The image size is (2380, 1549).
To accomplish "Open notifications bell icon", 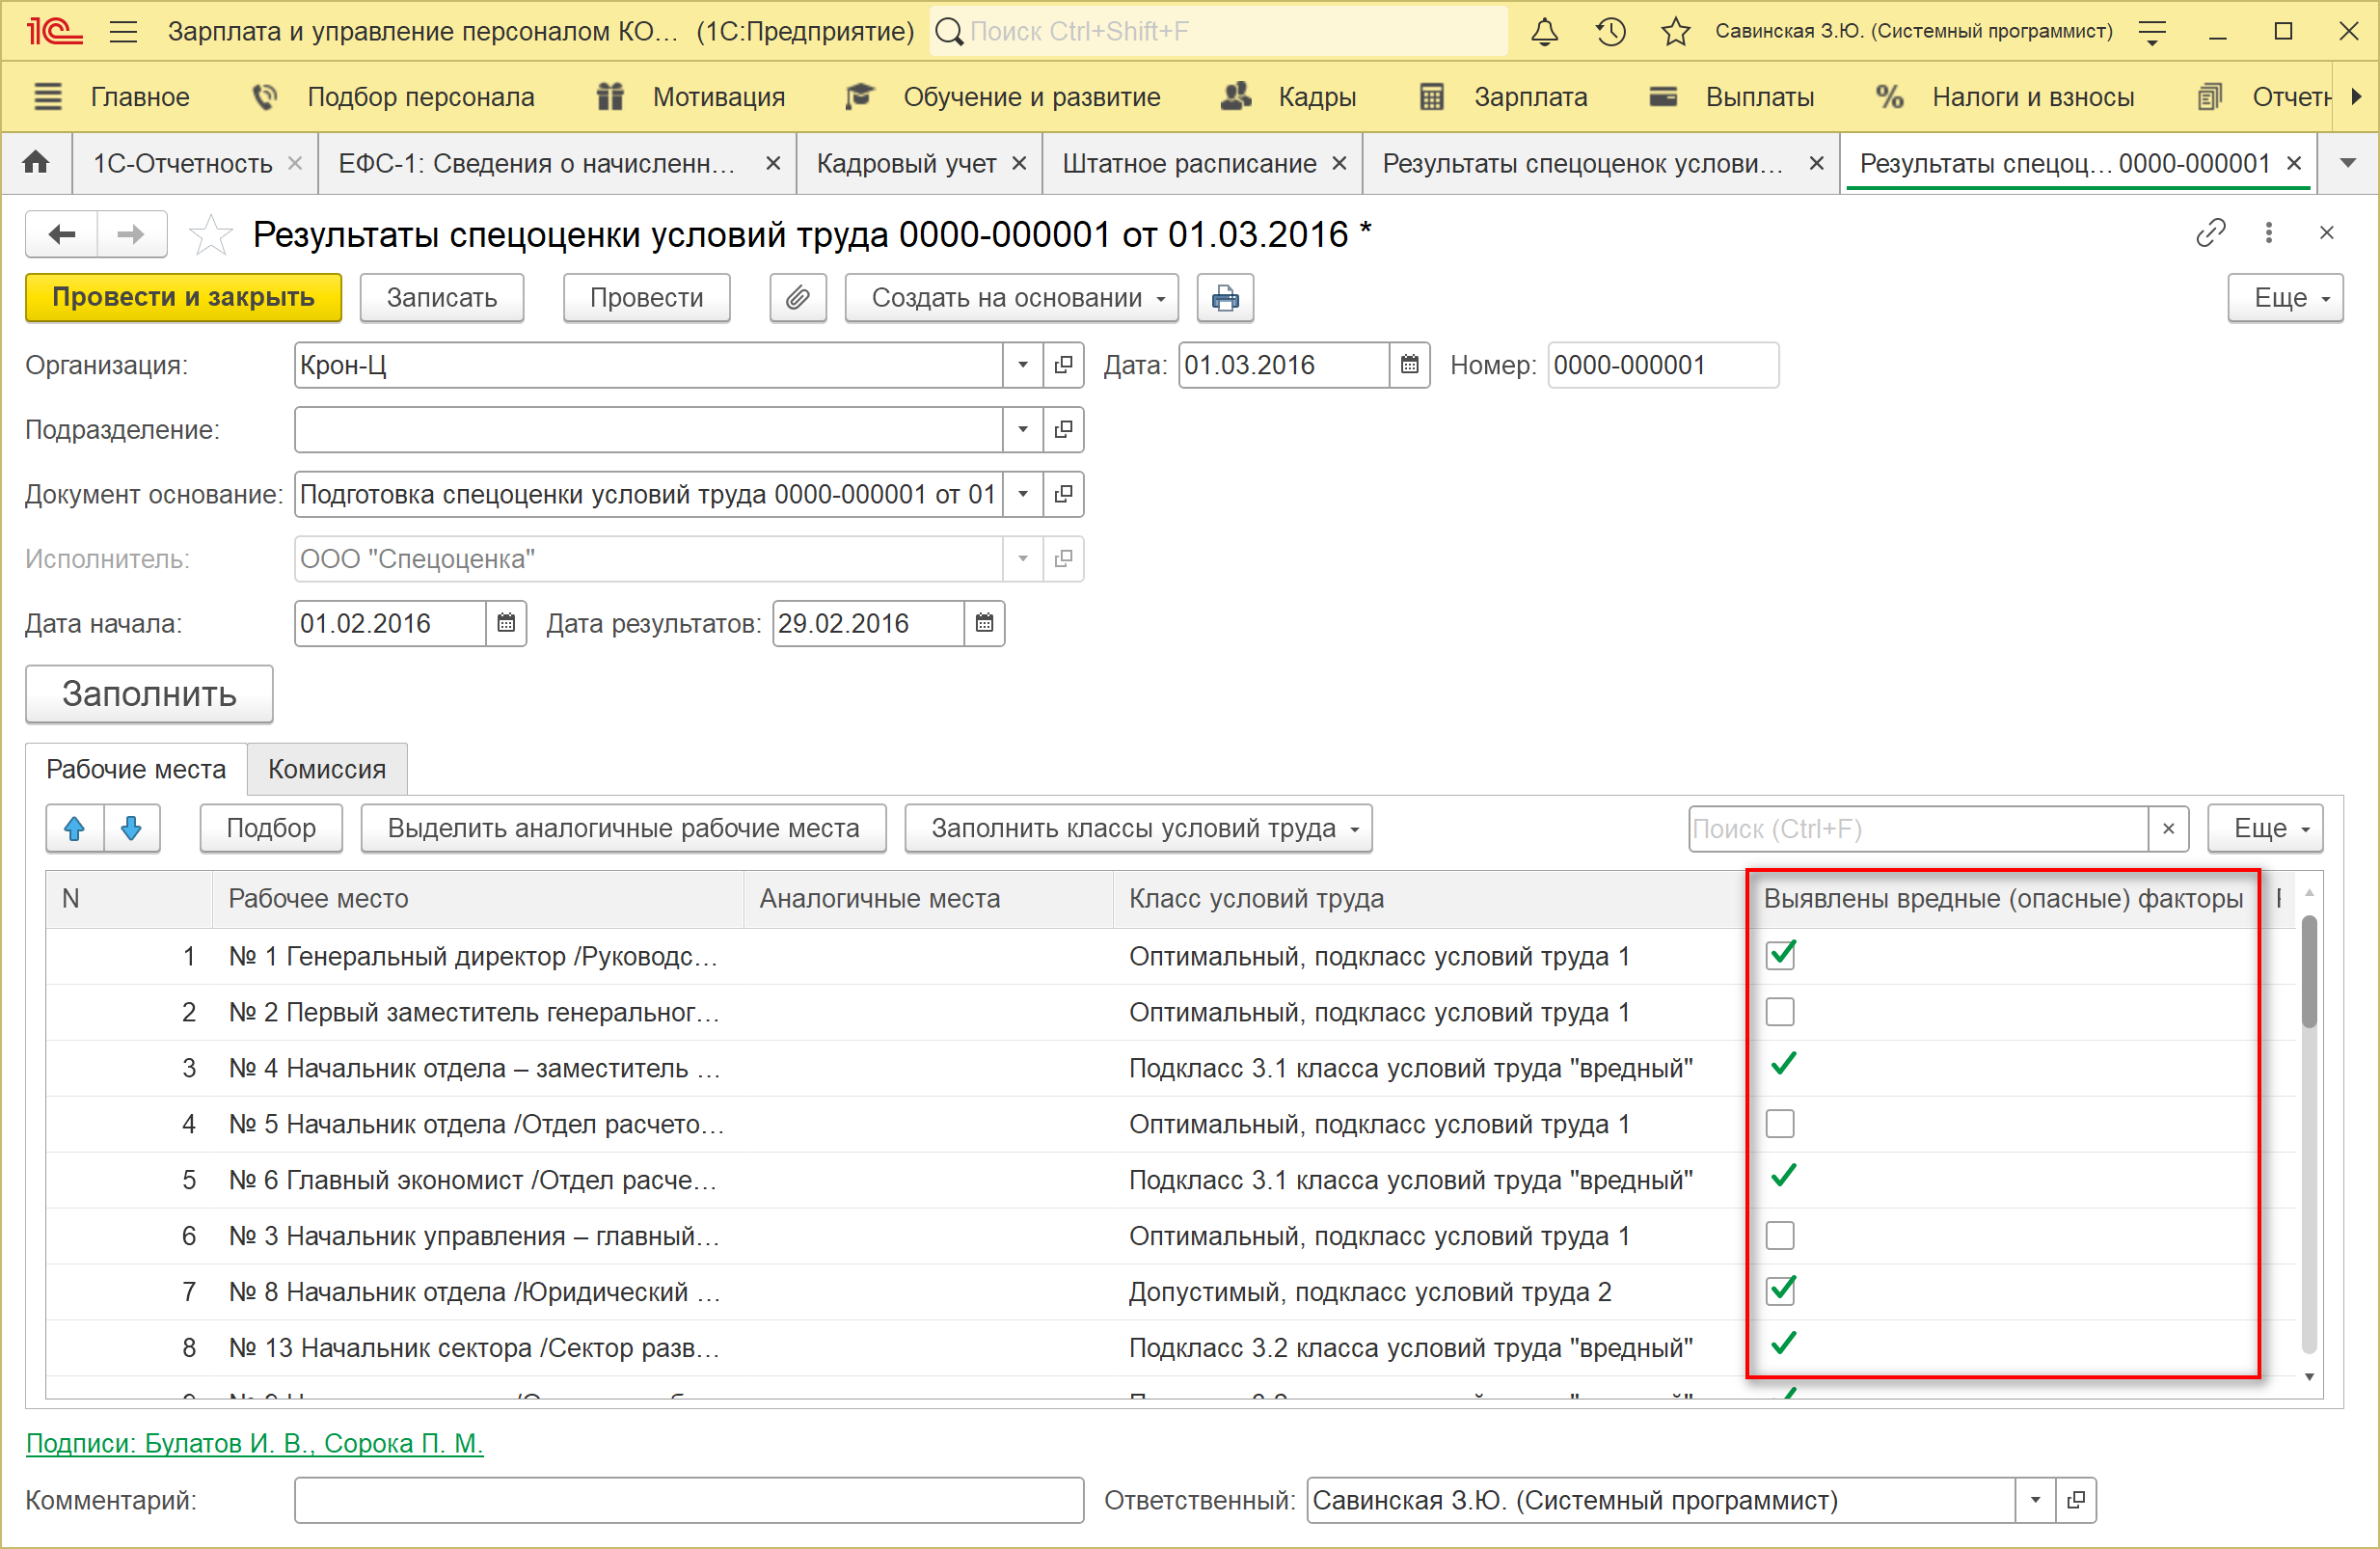I will [x=1544, y=32].
